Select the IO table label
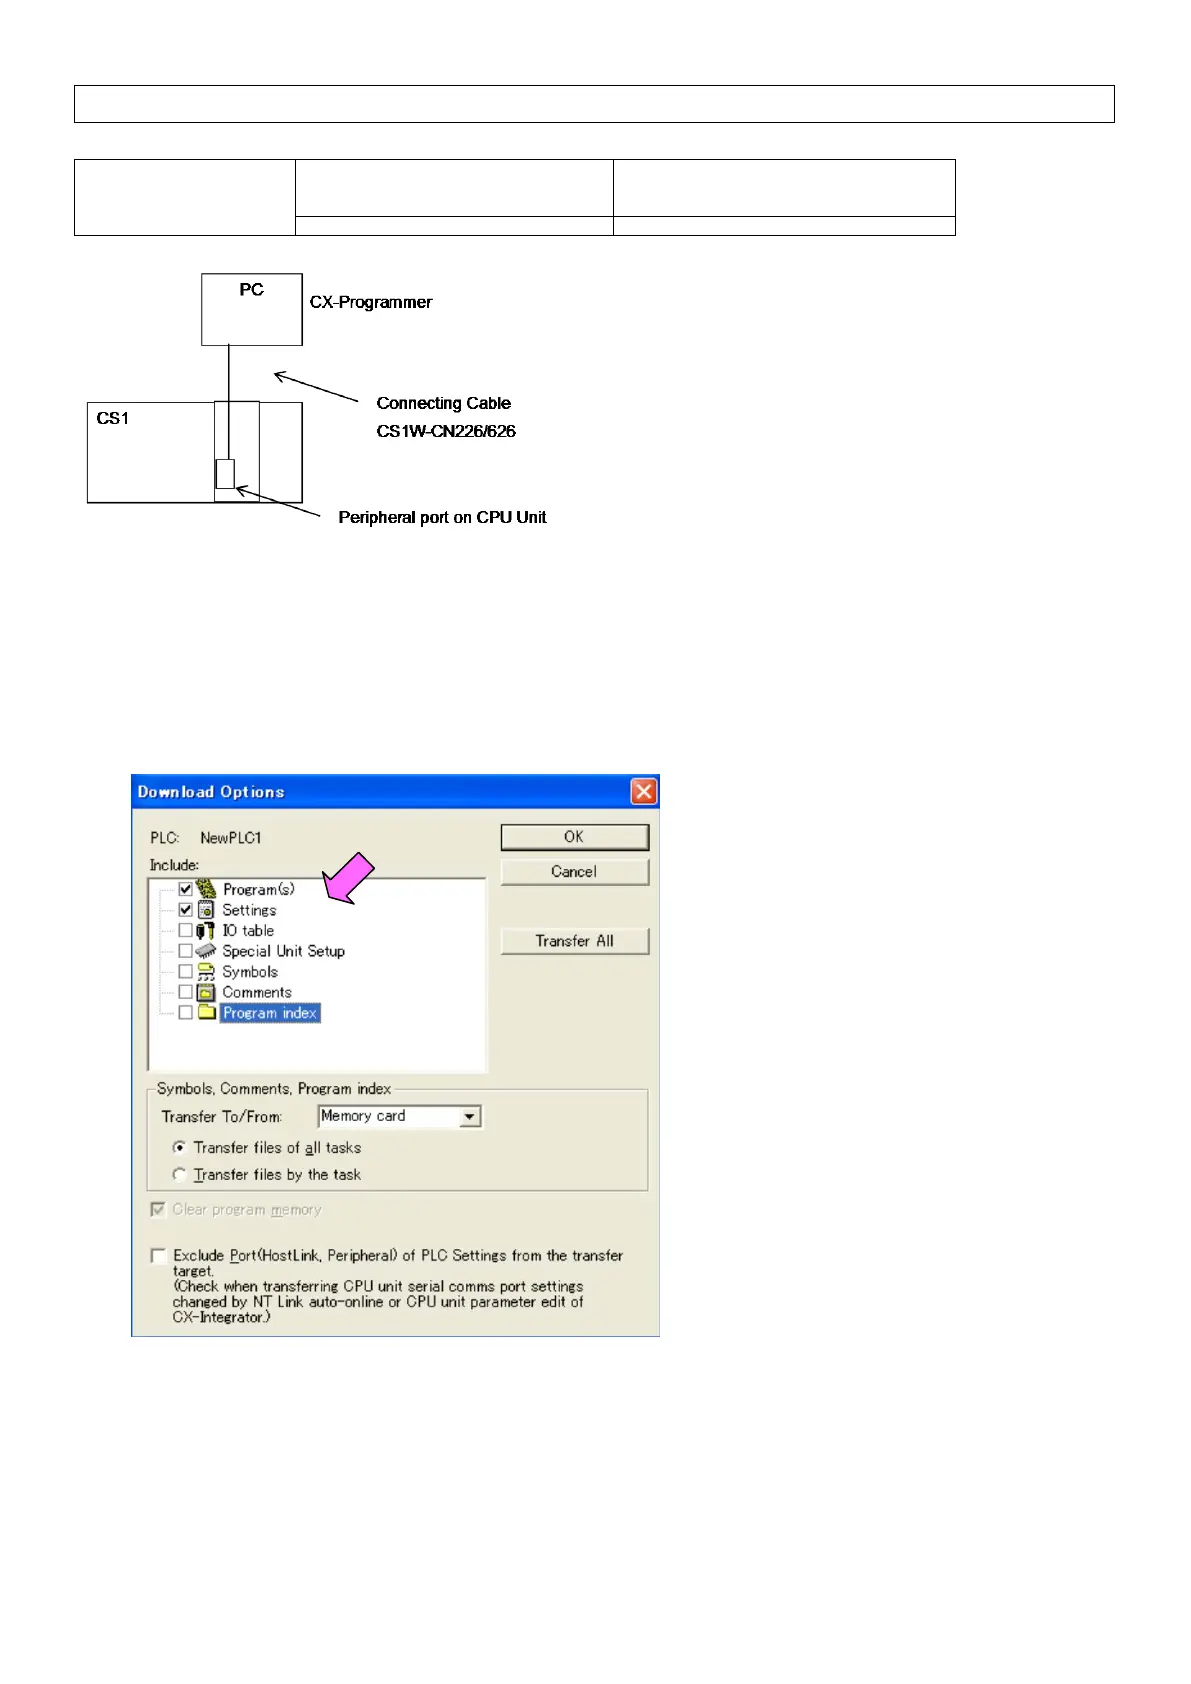 pos(248,930)
